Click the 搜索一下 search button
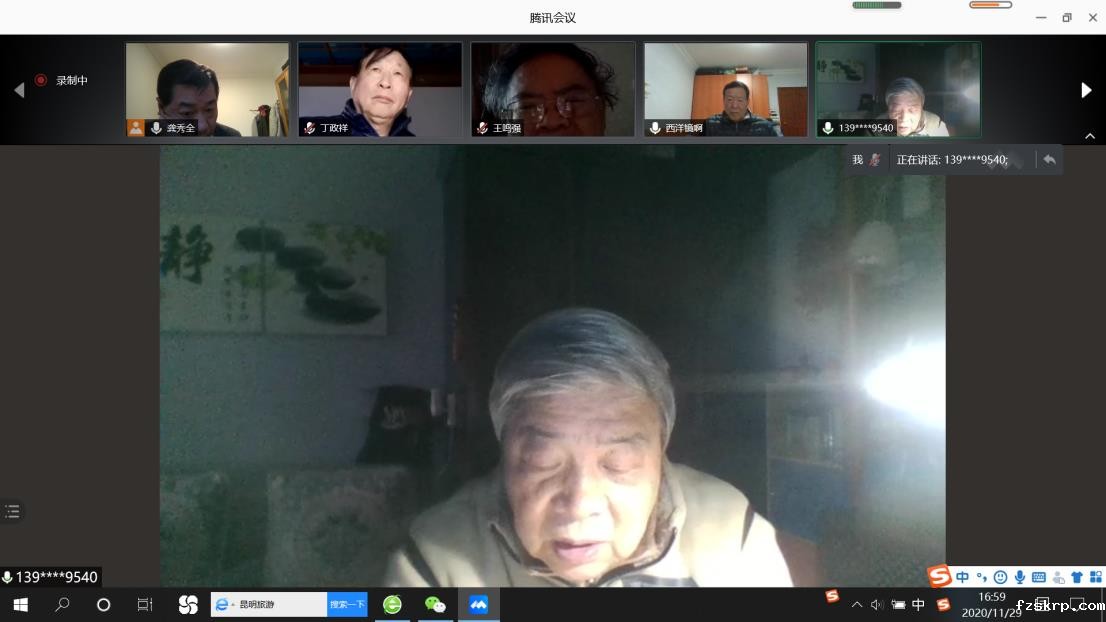1106x622 pixels. pos(347,604)
